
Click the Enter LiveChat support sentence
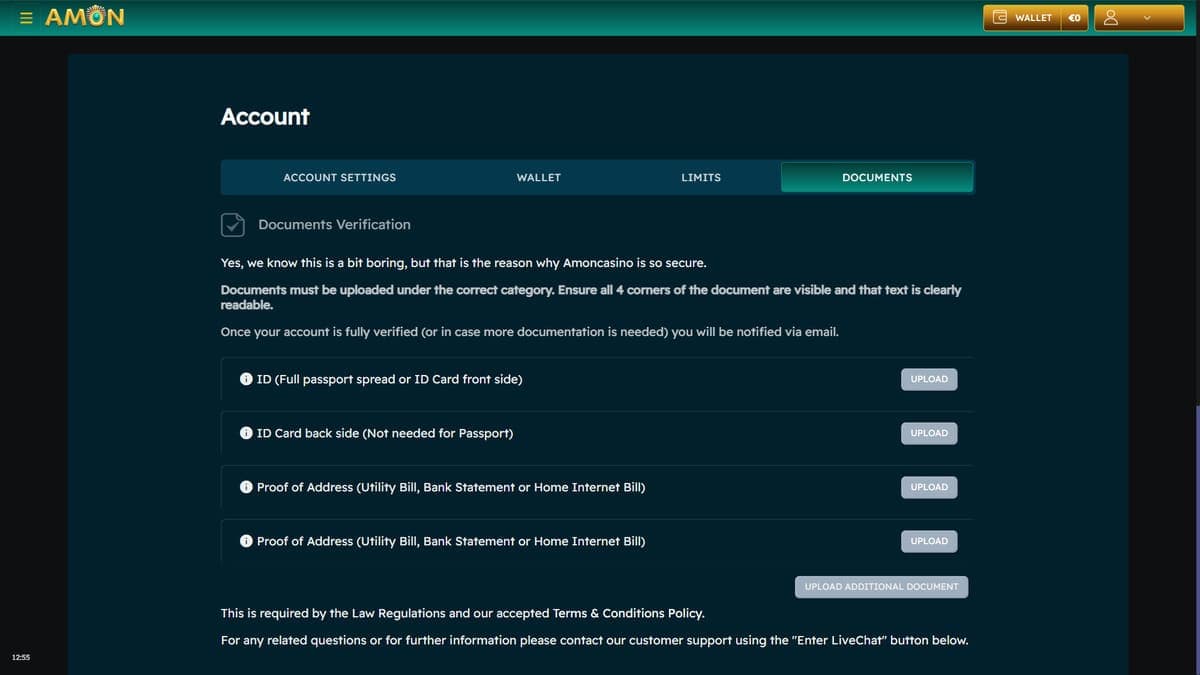594,640
